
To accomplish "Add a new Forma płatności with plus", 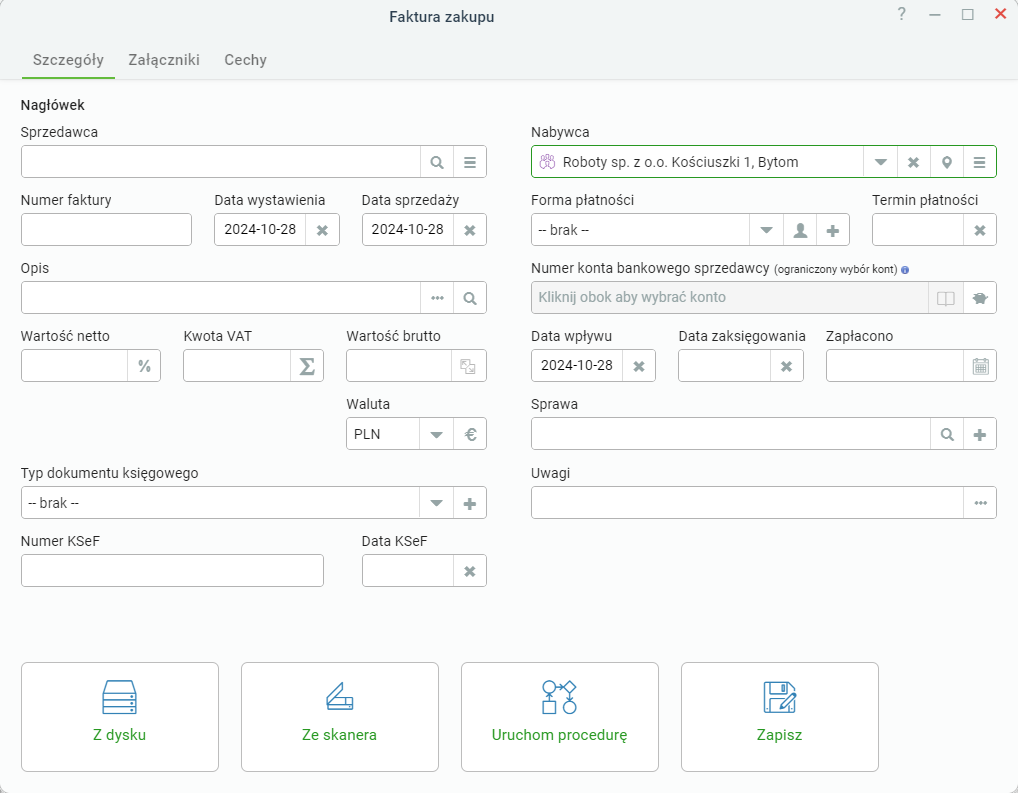I will point(833,230).
